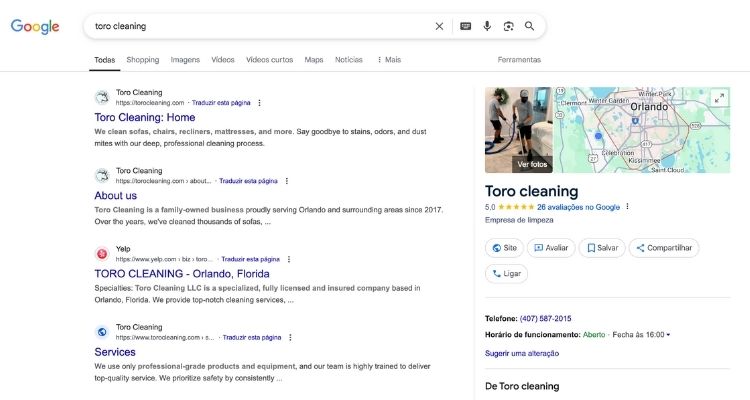Click Sugerir uma alteração link
The width and height of the screenshot is (750, 400).
pos(522,354)
